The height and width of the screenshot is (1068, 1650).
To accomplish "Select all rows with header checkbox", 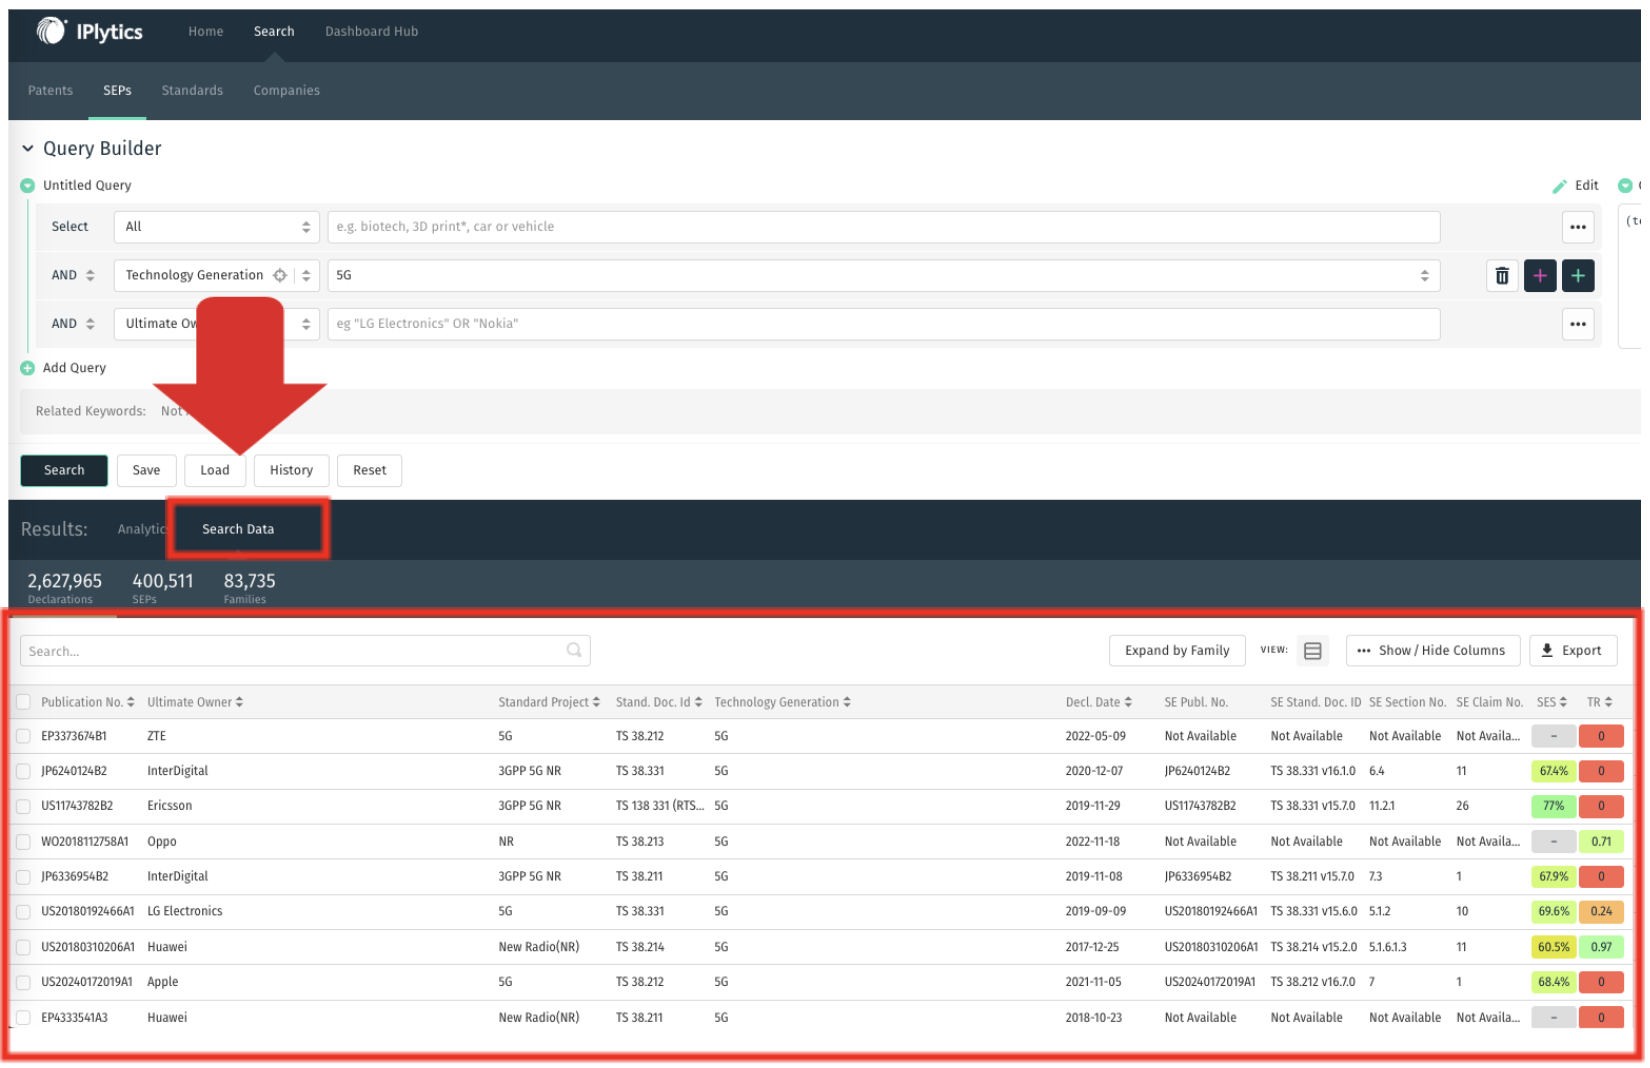I will [x=23, y=702].
